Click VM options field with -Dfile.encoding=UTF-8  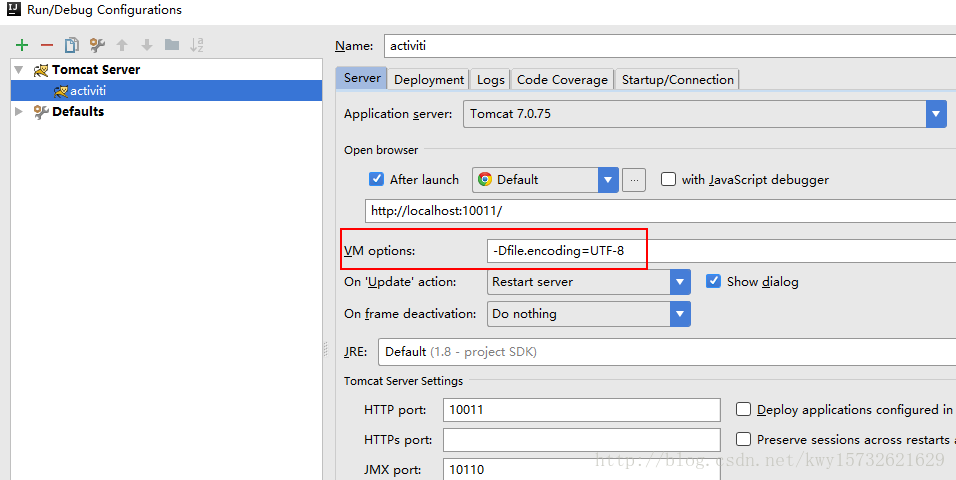pos(721,251)
